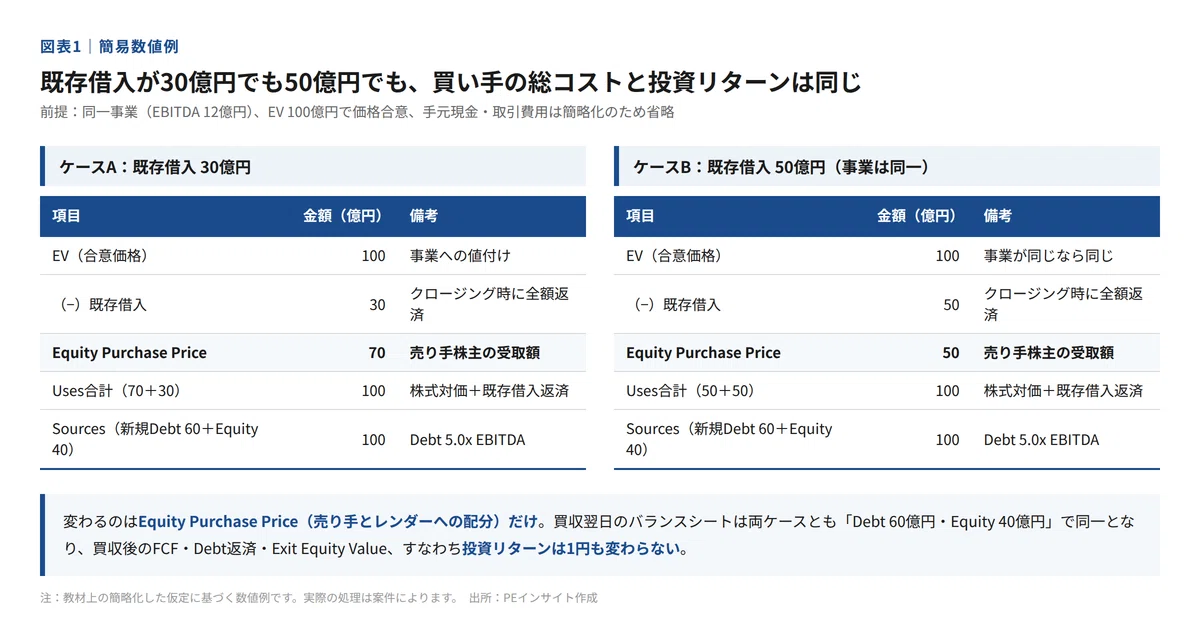Click EV（合意価格） row label in Case A

100,256
